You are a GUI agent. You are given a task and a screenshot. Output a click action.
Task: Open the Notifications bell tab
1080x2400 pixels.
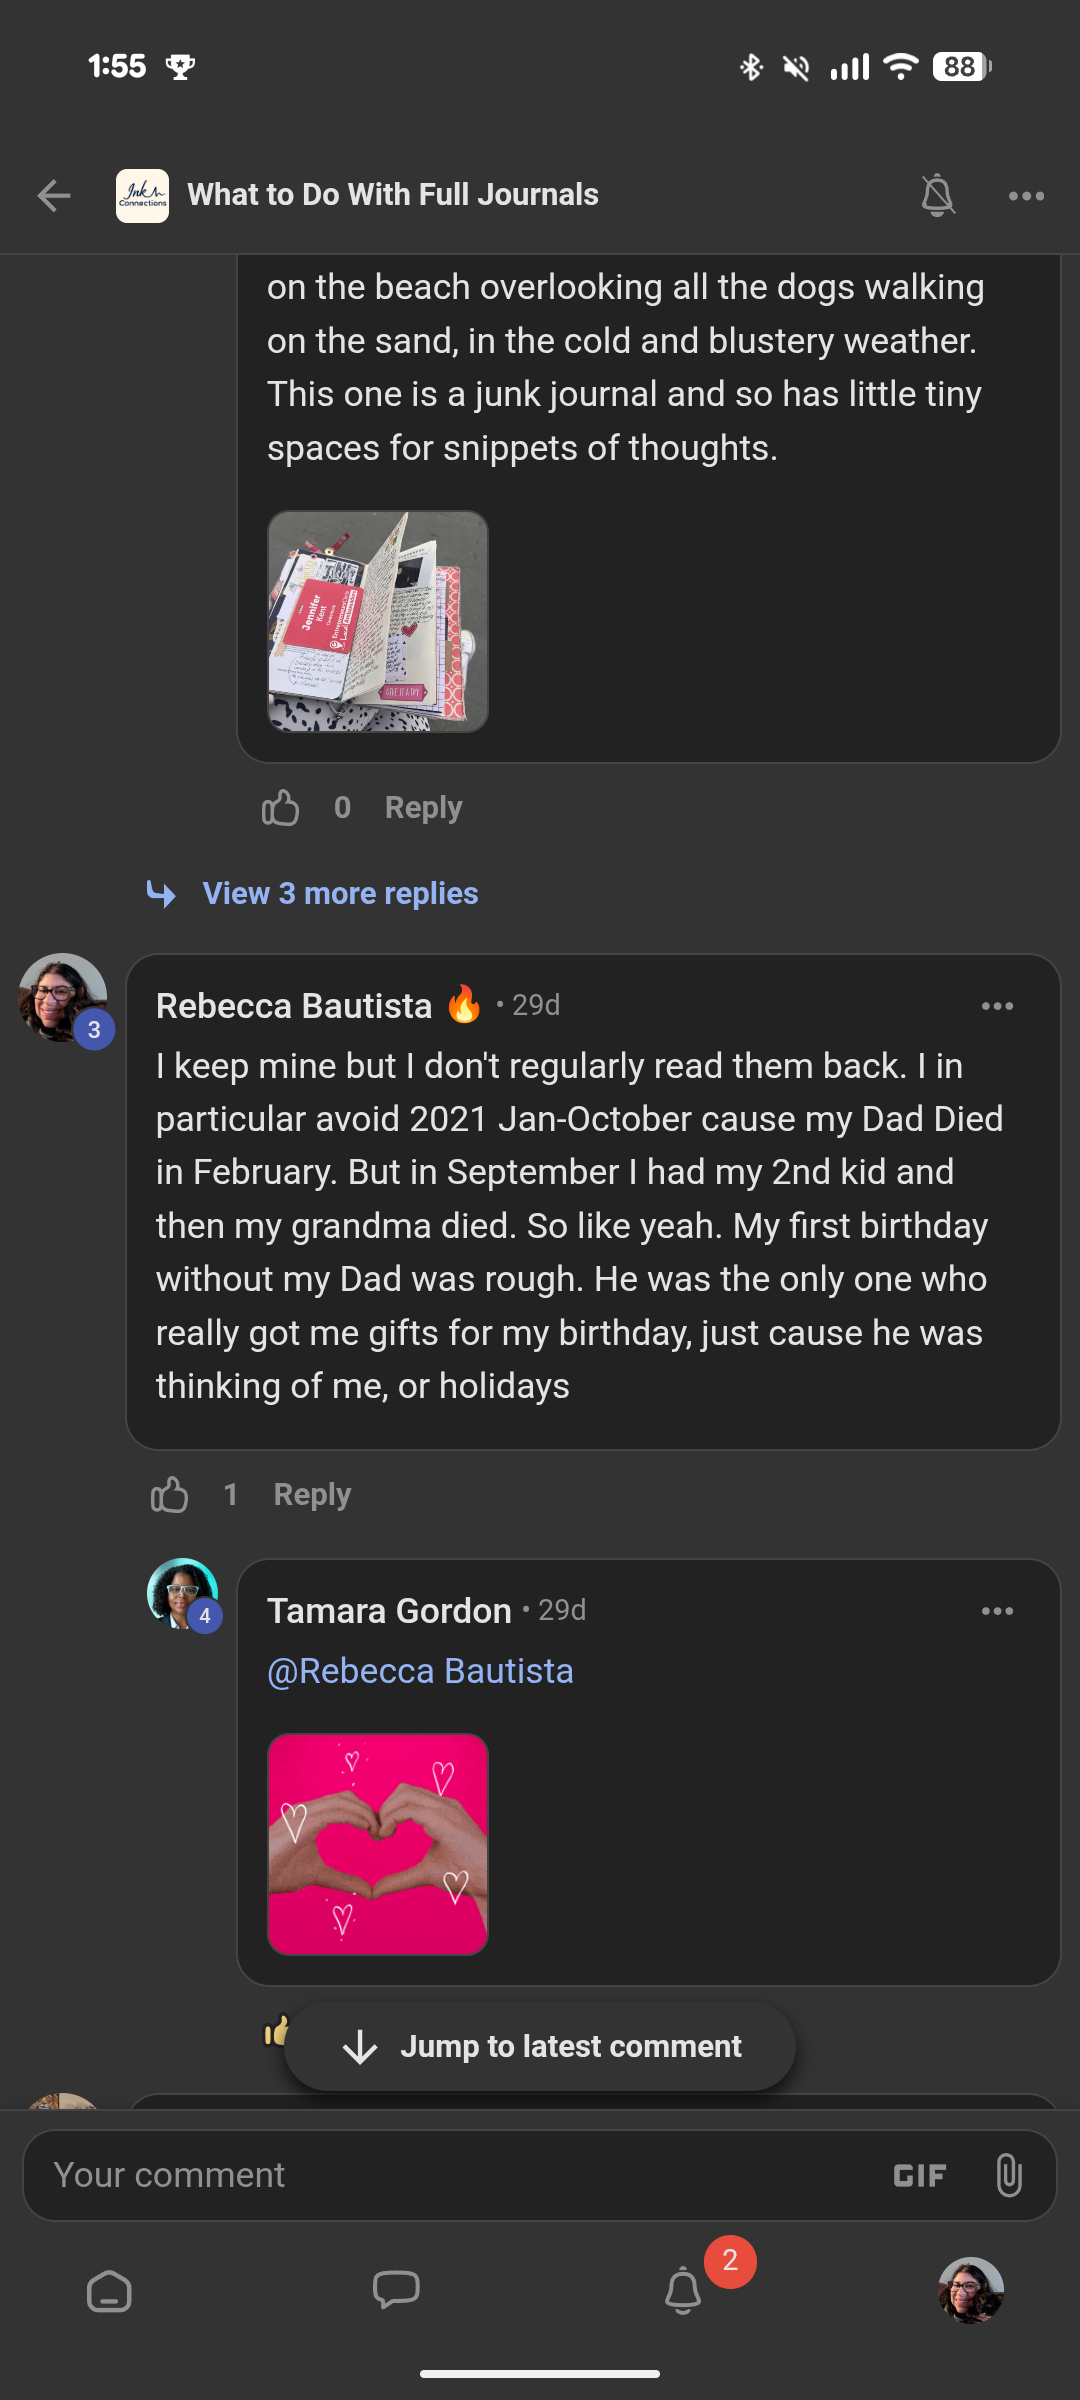(x=684, y=2290)
